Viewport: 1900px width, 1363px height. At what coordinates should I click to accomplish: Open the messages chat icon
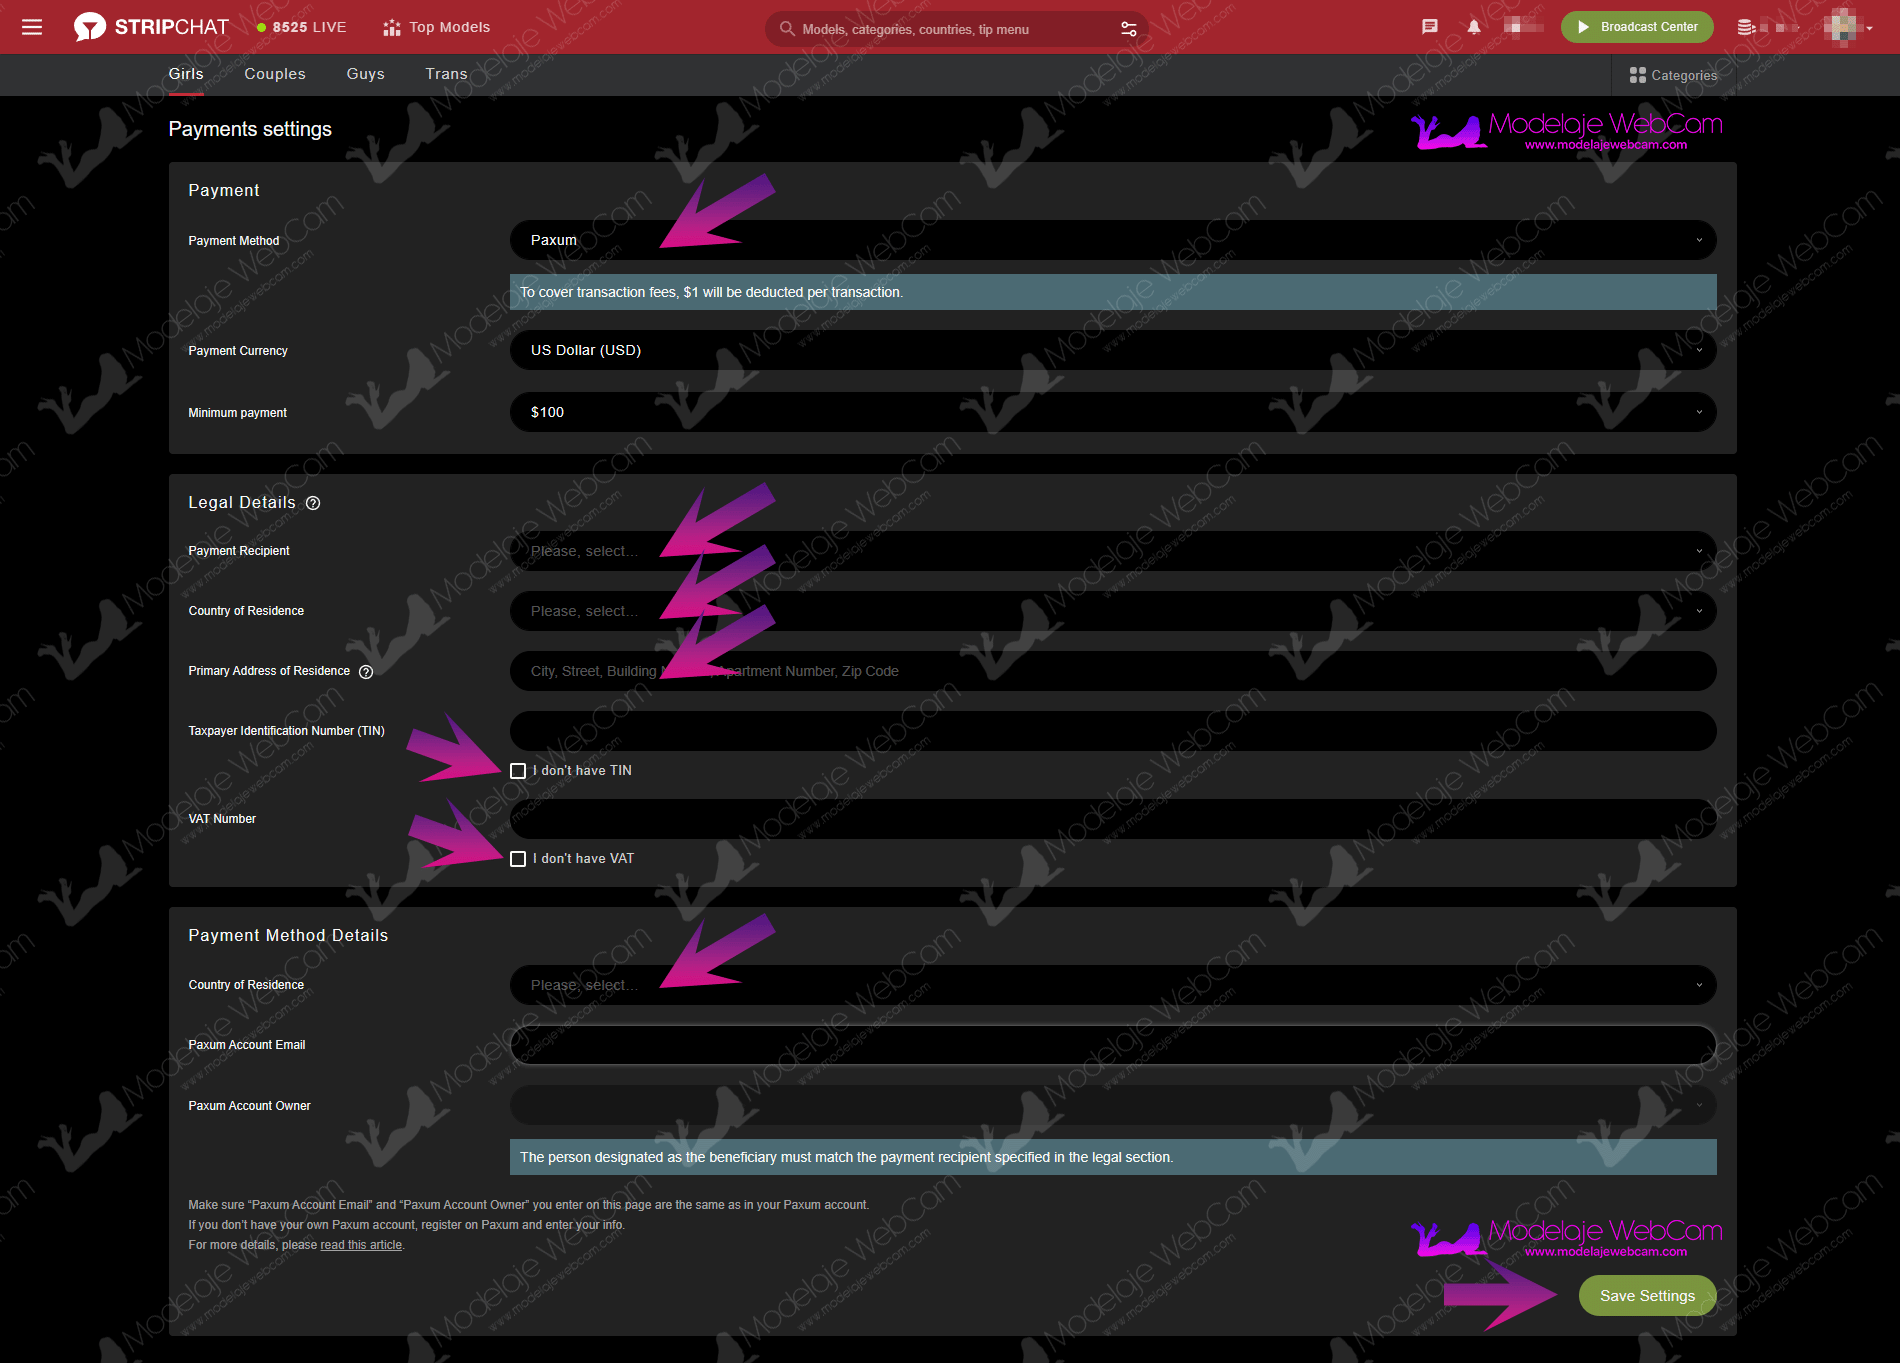coord(1430,27)
